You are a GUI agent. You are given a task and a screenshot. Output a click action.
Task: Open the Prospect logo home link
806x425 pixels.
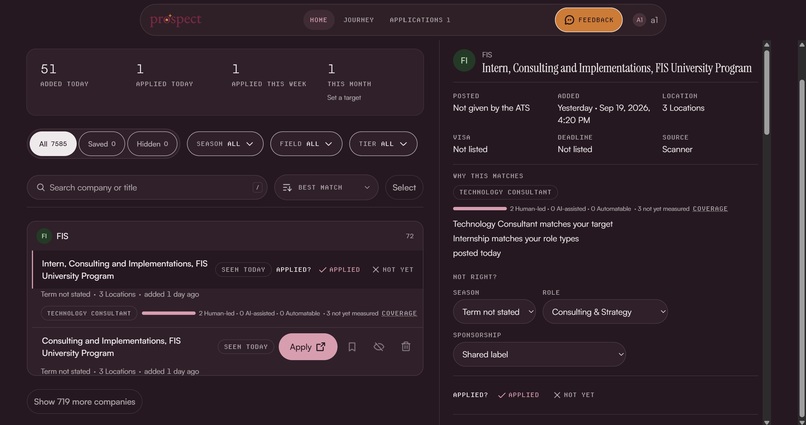pos(175,20)
